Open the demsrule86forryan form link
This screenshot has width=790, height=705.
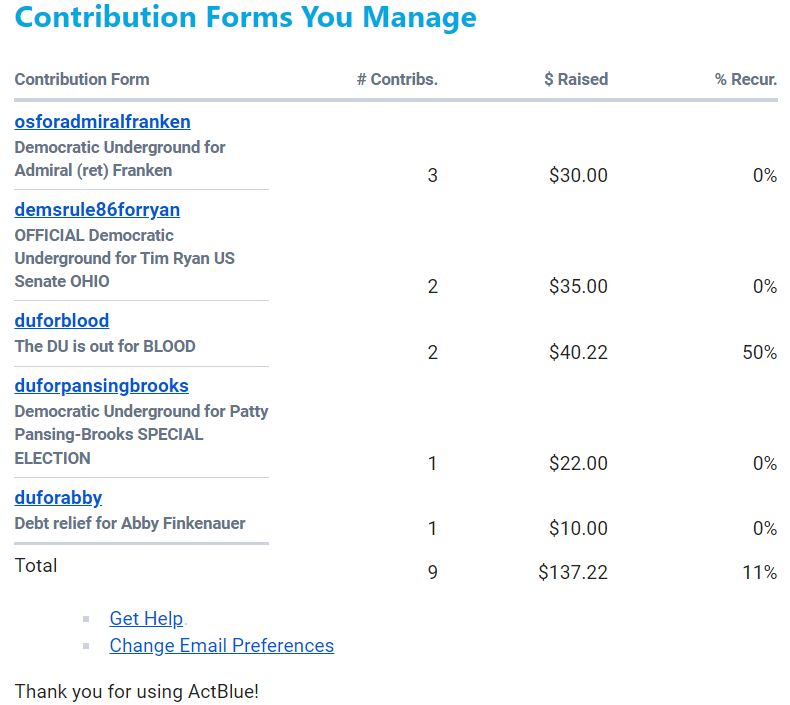click(97, 210)
